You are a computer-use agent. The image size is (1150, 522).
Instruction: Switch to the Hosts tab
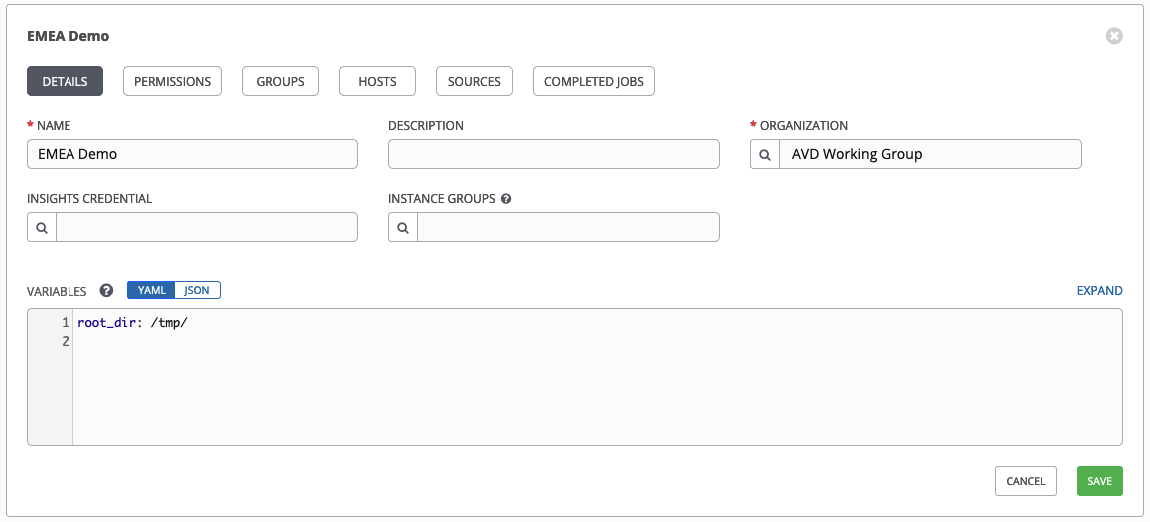377,81
